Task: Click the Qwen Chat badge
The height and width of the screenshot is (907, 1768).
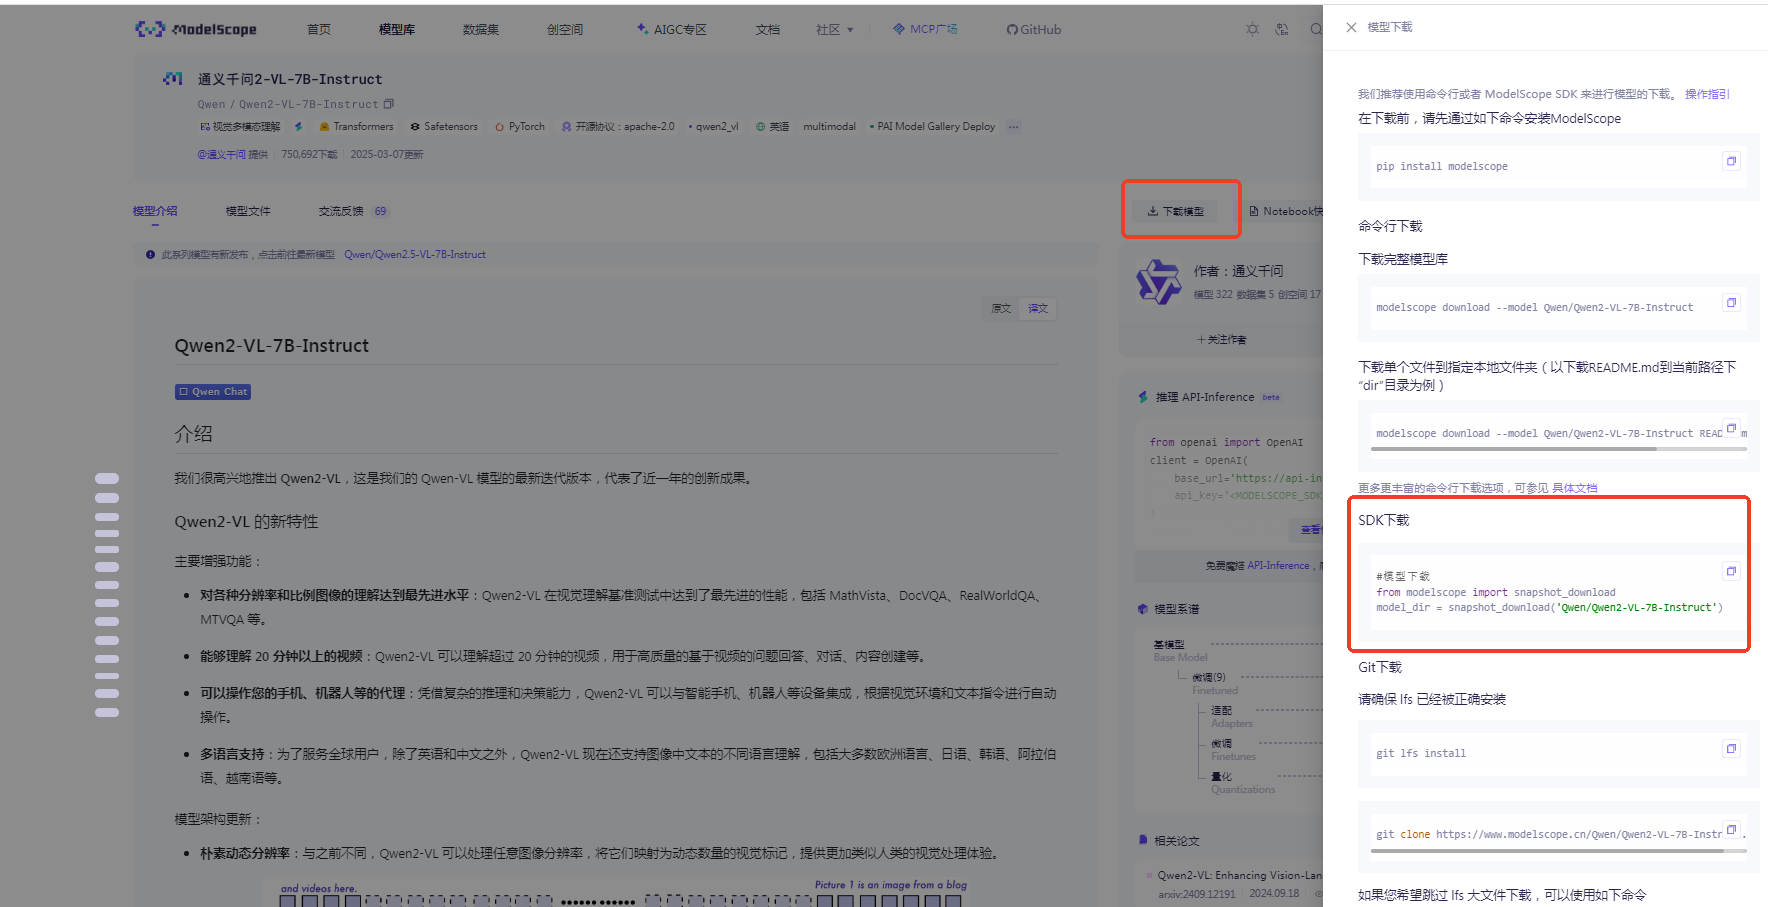Action: [213, 392]
